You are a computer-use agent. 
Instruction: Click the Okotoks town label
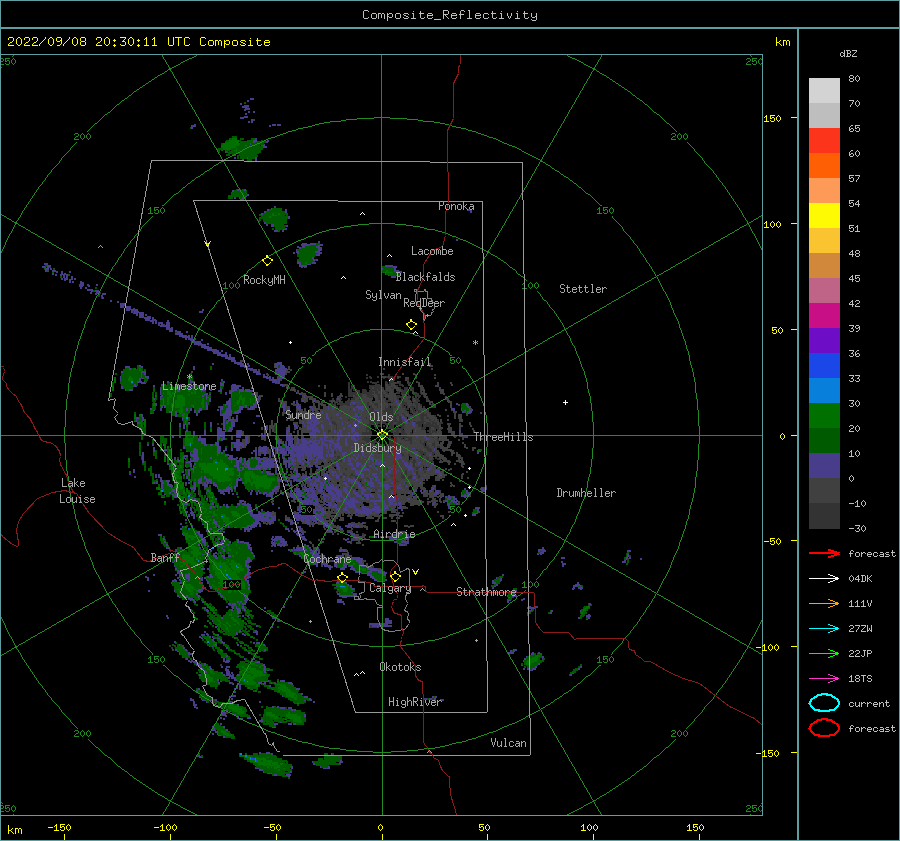click(400, 667)
